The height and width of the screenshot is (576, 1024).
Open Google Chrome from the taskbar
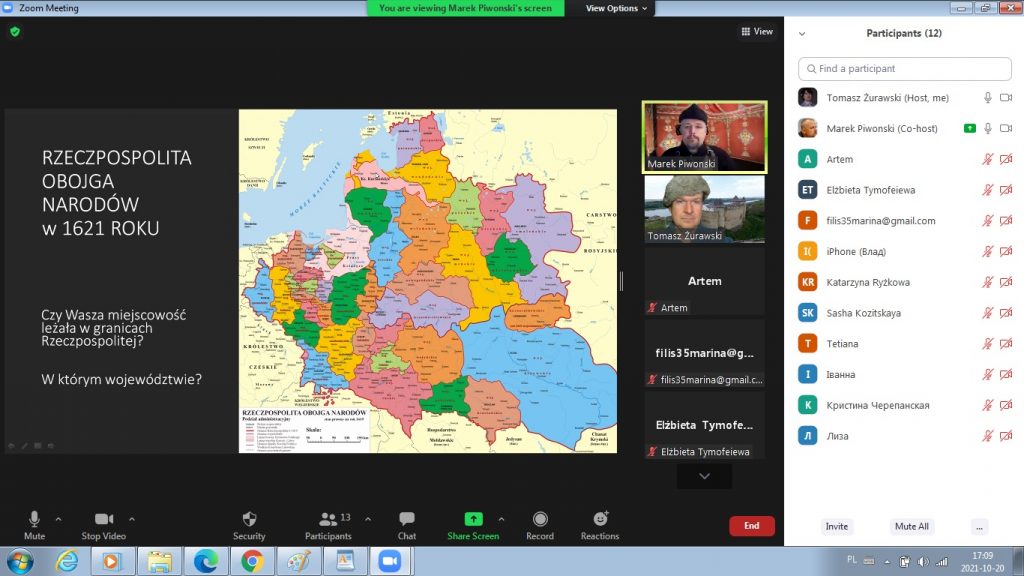(x=251, y=561)
